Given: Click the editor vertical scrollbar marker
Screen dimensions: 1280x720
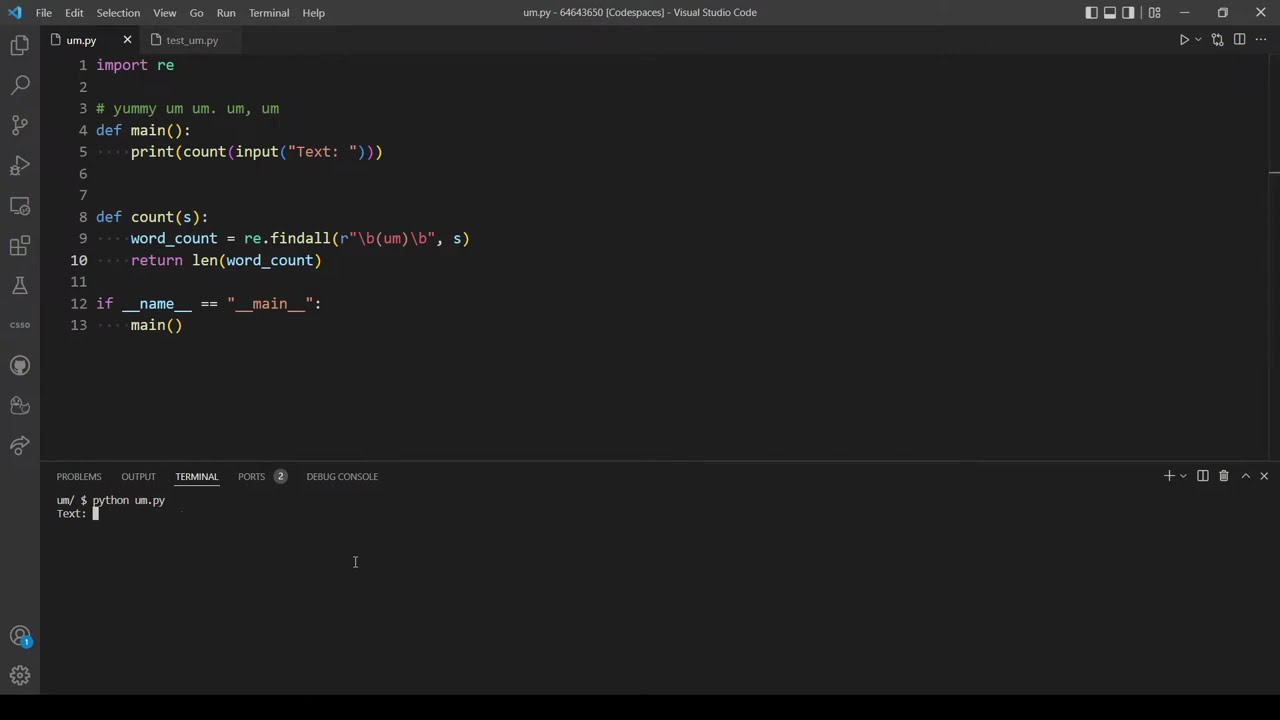Looking at the screenshot, I should coord(1274,173).
